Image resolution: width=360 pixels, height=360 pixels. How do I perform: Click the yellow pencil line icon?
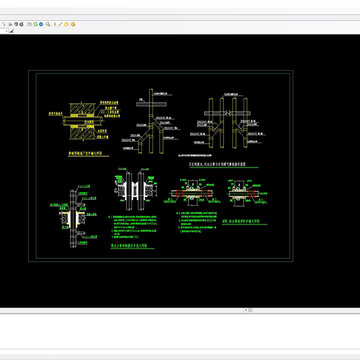[x=60, y=24]
